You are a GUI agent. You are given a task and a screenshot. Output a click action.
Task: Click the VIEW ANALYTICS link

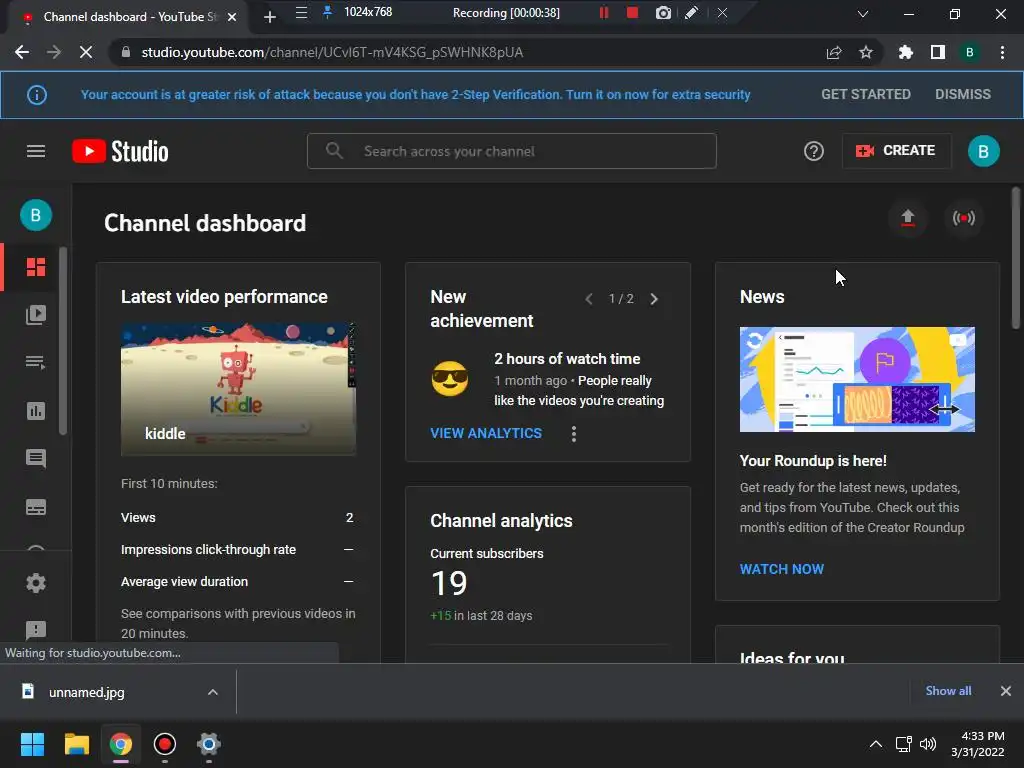486,434
